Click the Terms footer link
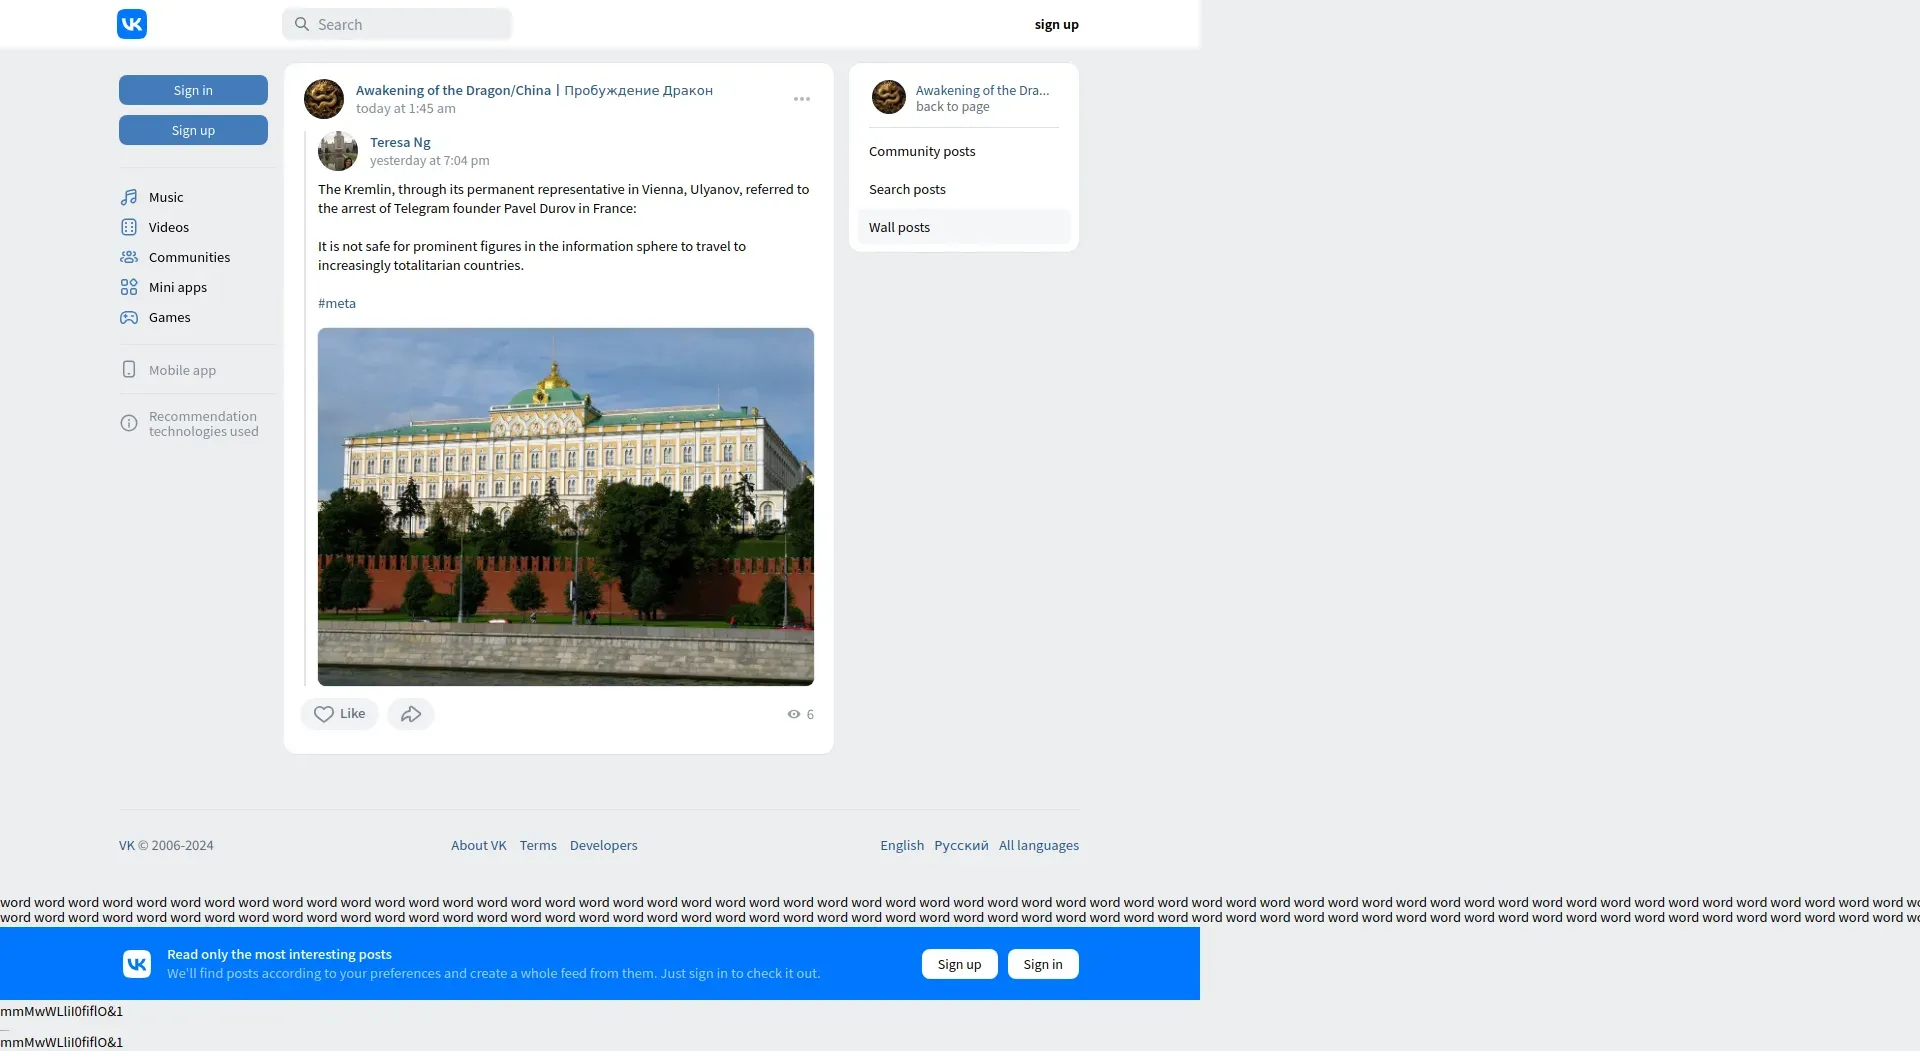 point(538,845)
